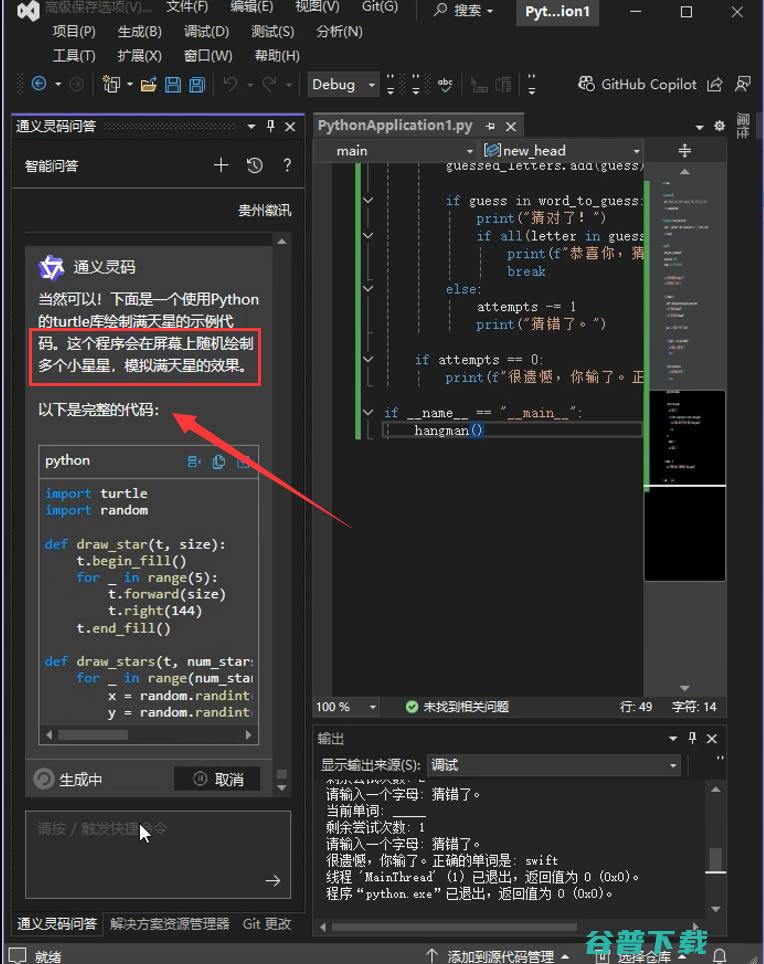
Task: Close the 通义灵码问答 panel
Action: [x=290, y=127]
